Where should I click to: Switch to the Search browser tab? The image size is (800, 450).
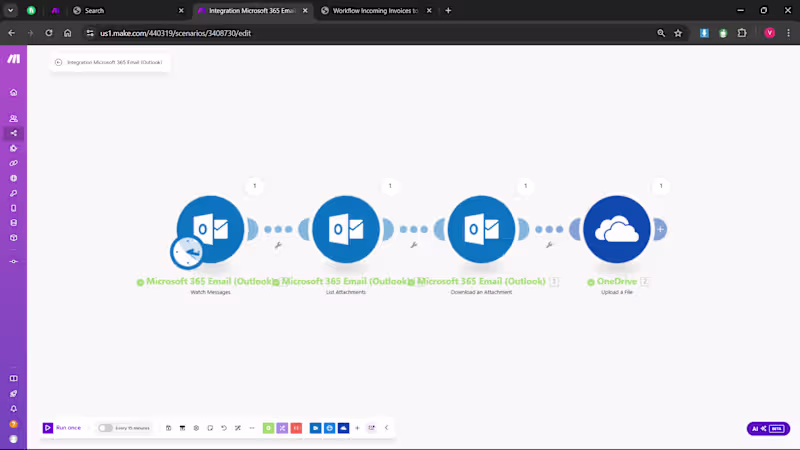(128, 10)
